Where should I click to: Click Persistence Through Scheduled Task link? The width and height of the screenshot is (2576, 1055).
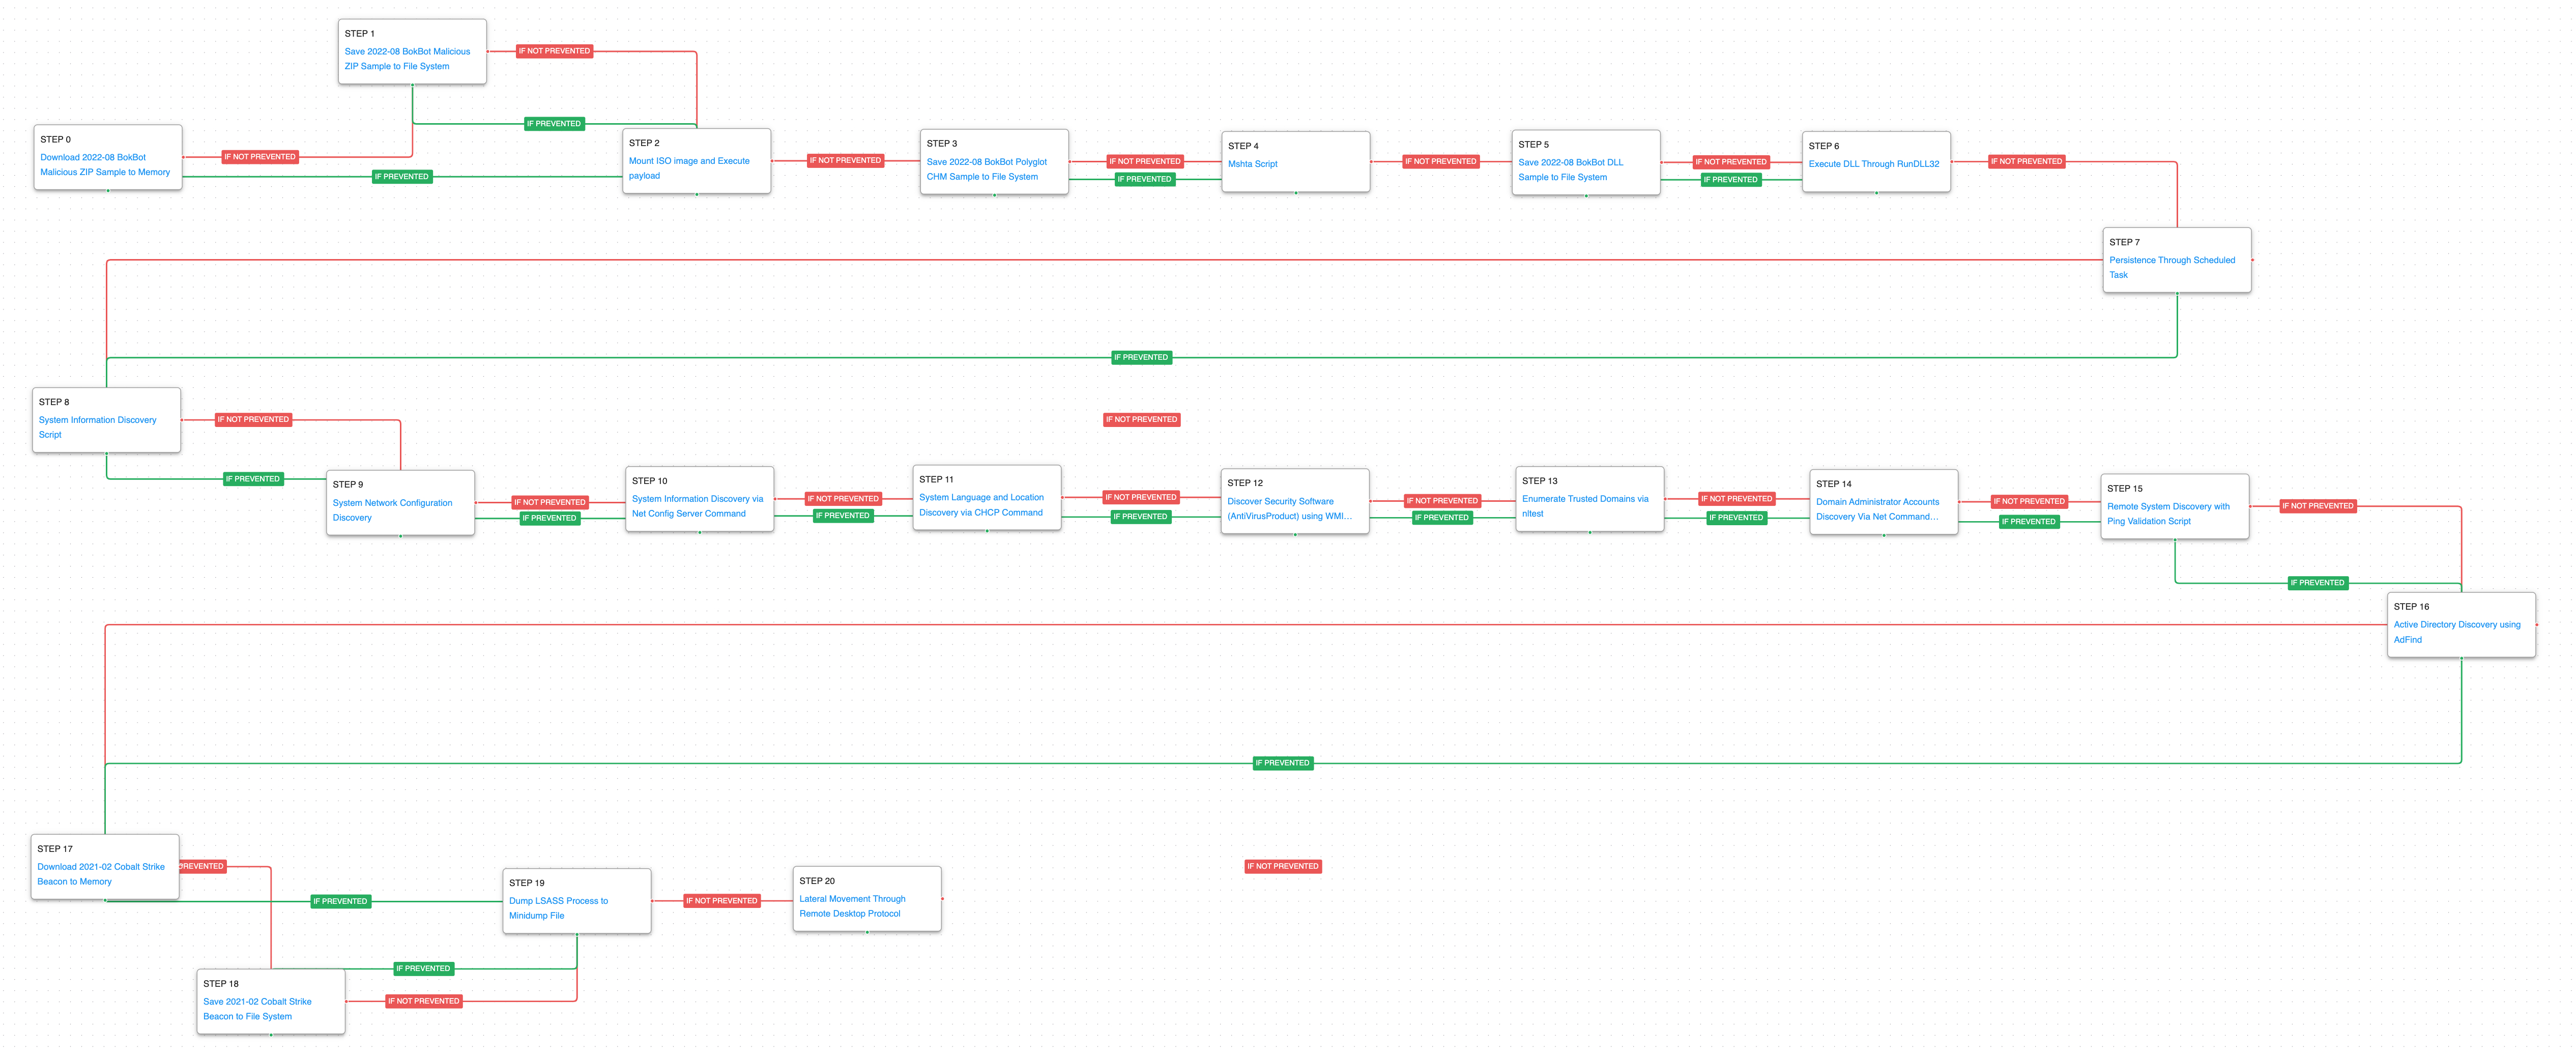(x=2171, y=260)
